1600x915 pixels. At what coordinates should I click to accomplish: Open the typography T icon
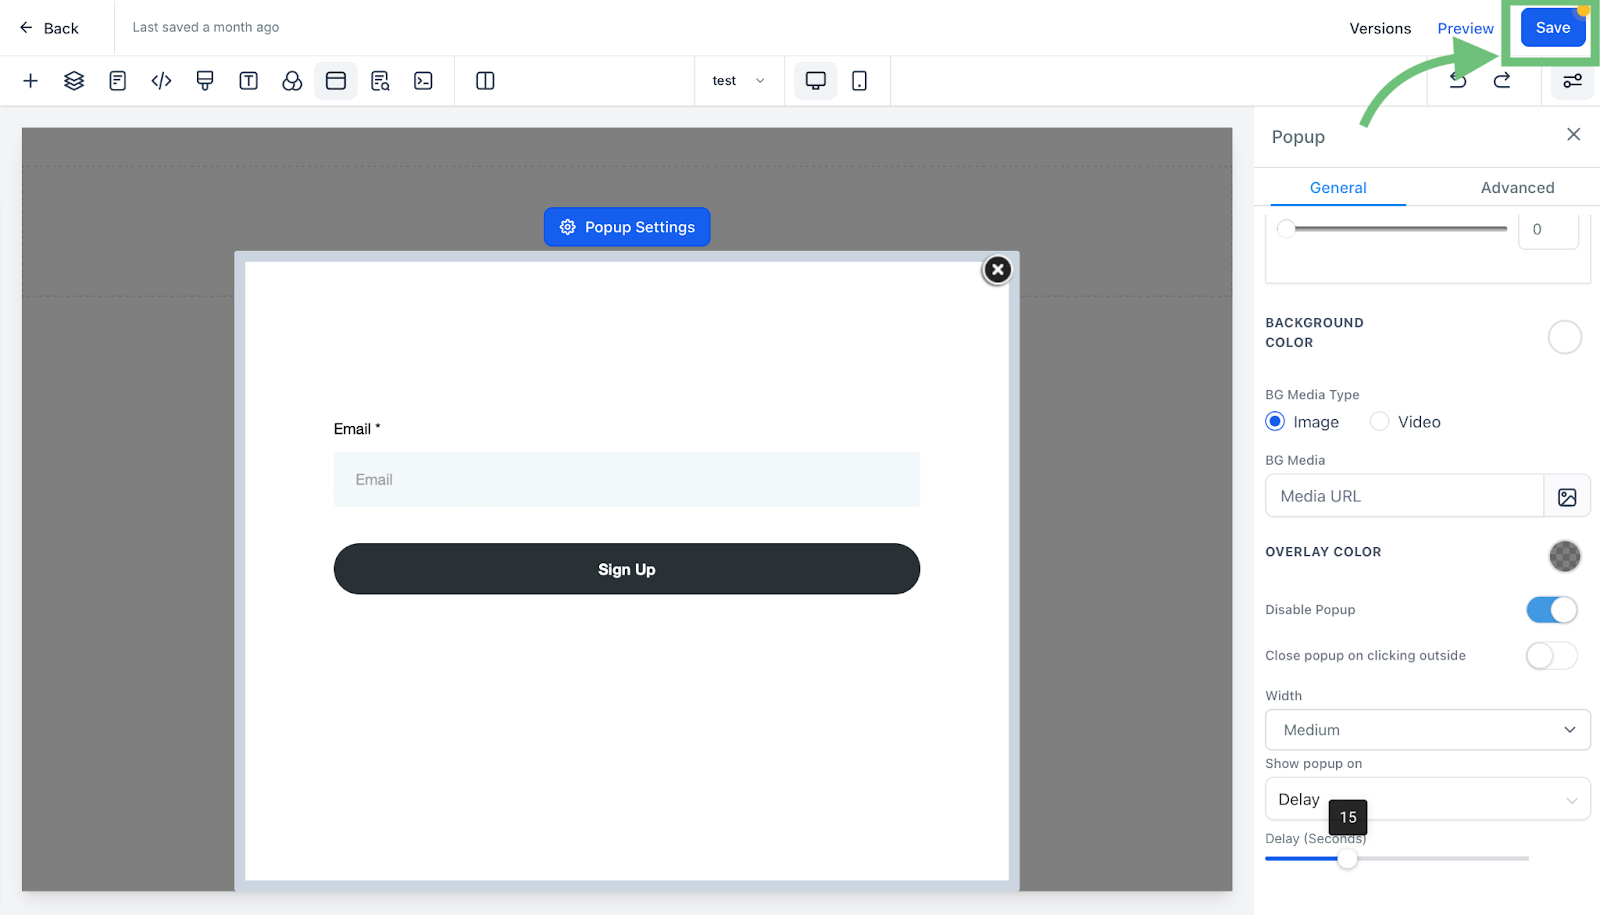click(x=249, y=81)
